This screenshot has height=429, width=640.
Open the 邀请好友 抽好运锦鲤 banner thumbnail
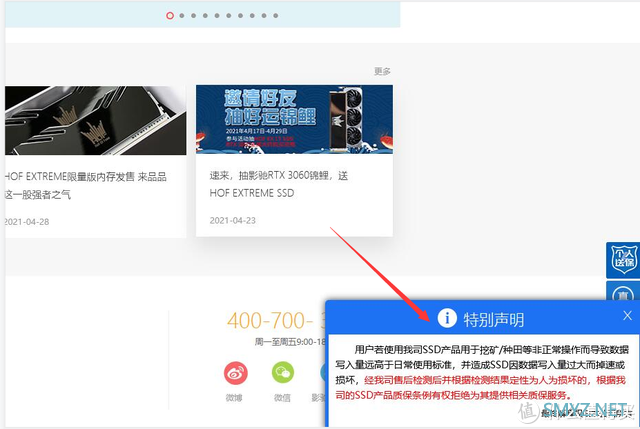pos(294,119)
